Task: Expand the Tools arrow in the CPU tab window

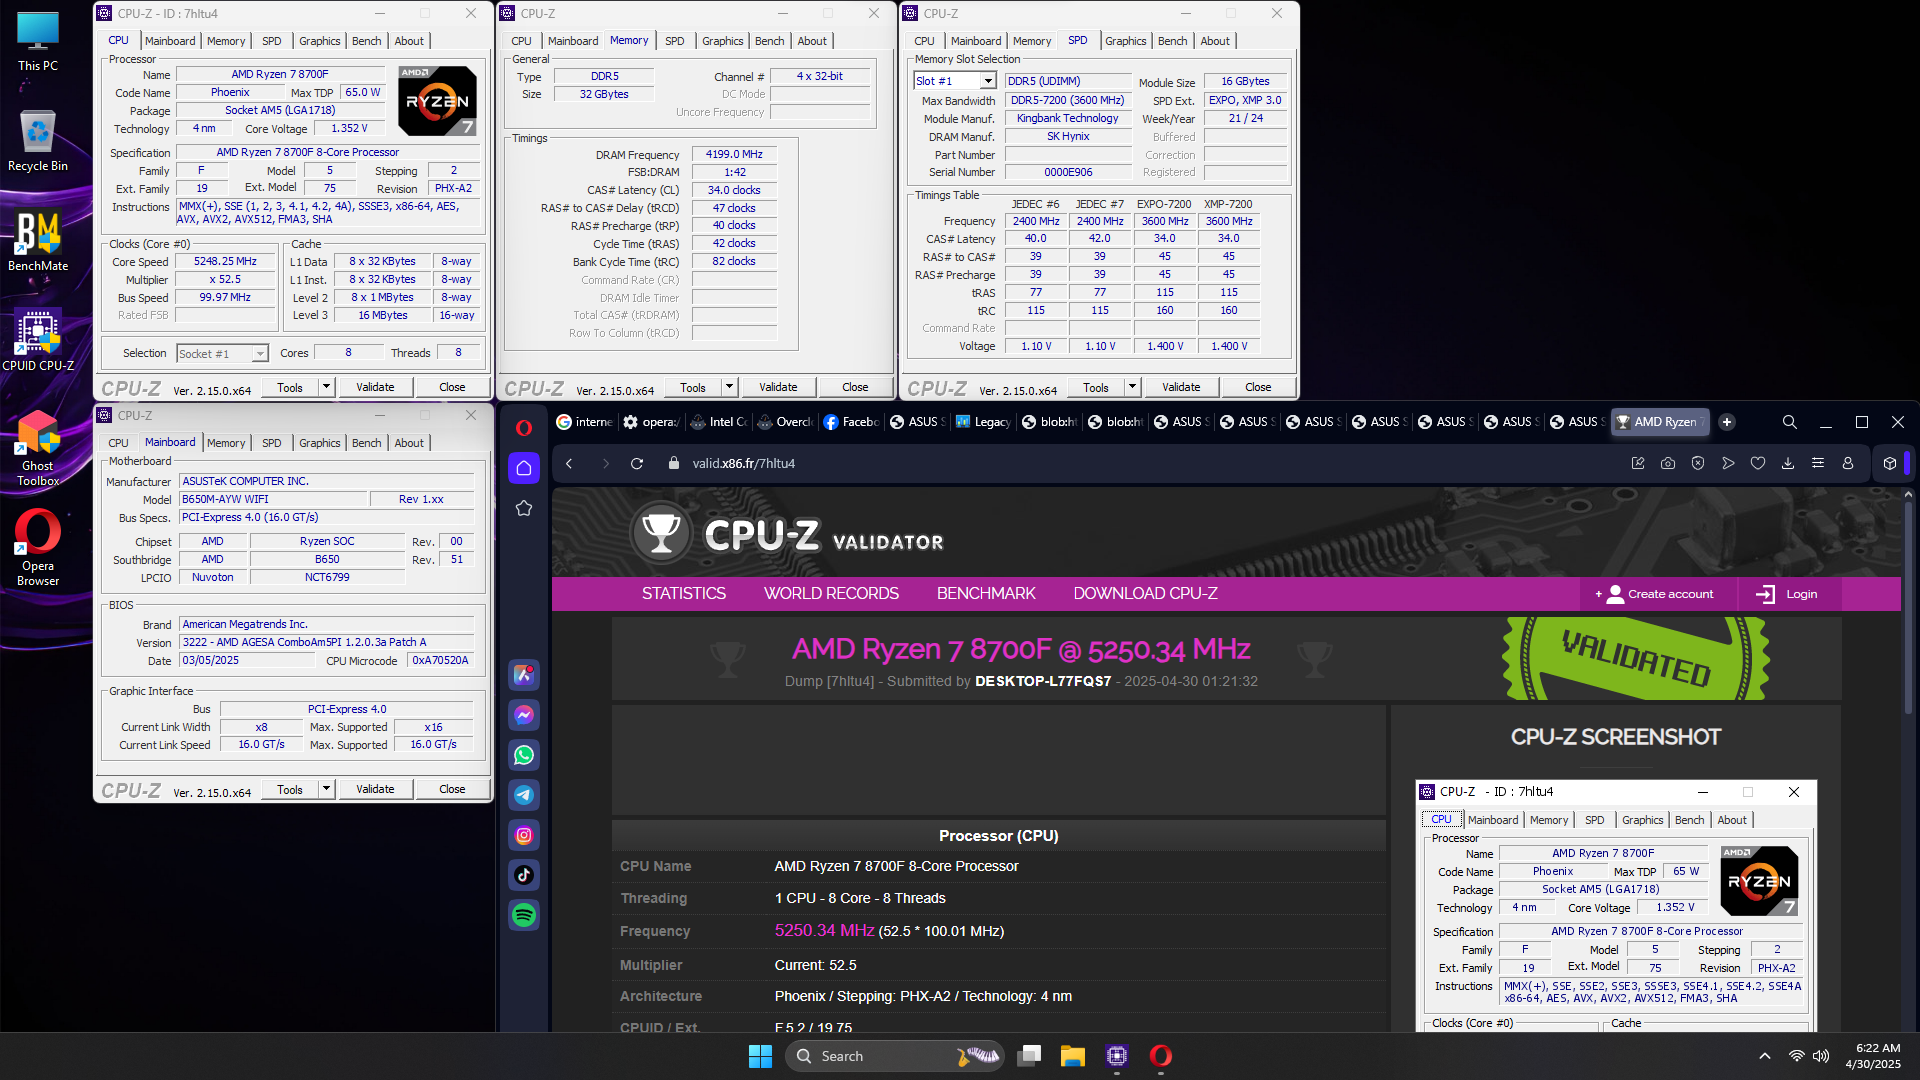Action: click(326, 387)
